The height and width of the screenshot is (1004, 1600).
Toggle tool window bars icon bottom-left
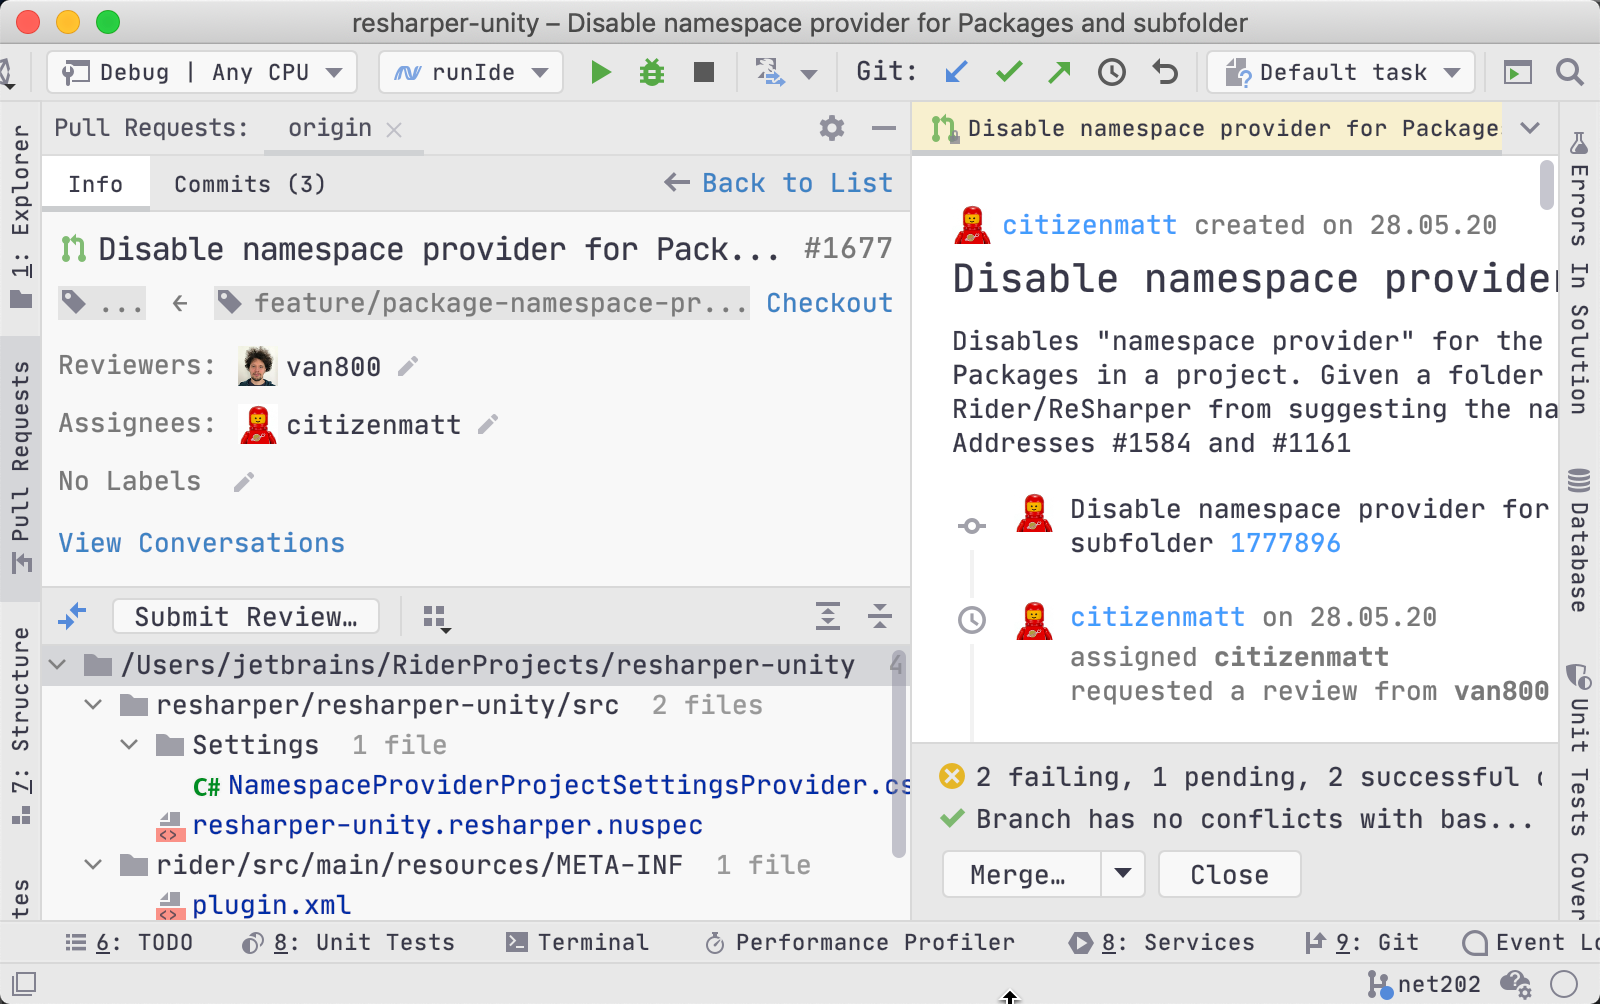pyautogui.click(x=24, y=984)
